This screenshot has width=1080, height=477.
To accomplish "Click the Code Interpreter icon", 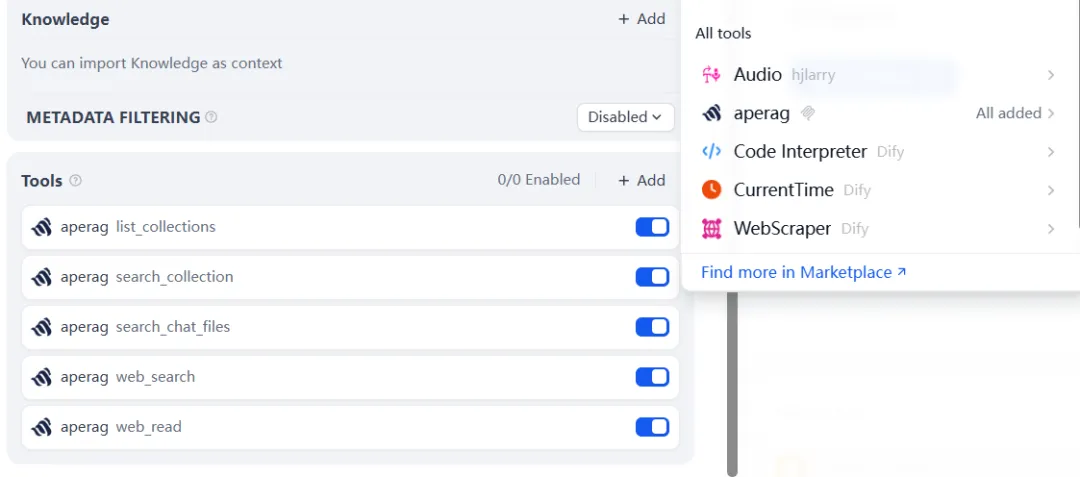I will [x=711, y=152].
